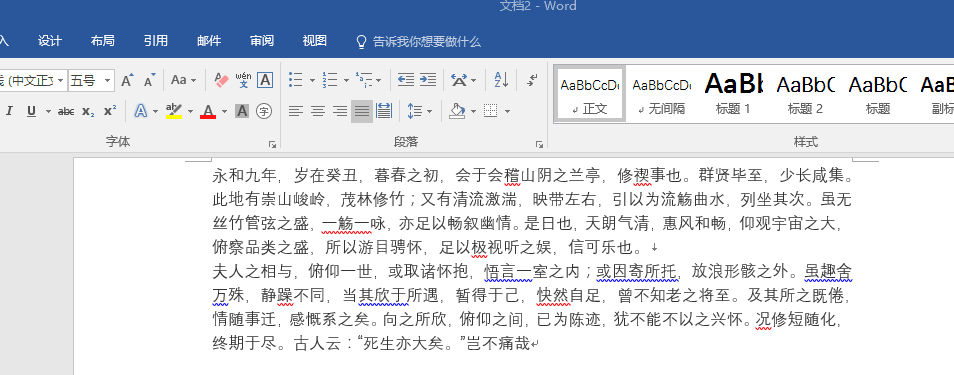Open Font dialog launcher in 字体 group
The image size is (954, 375).
272,144
